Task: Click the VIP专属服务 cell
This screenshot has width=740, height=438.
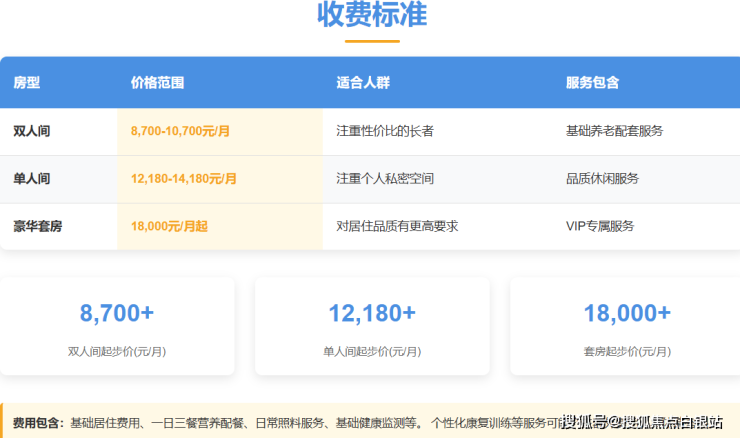Action: [599, 226]
